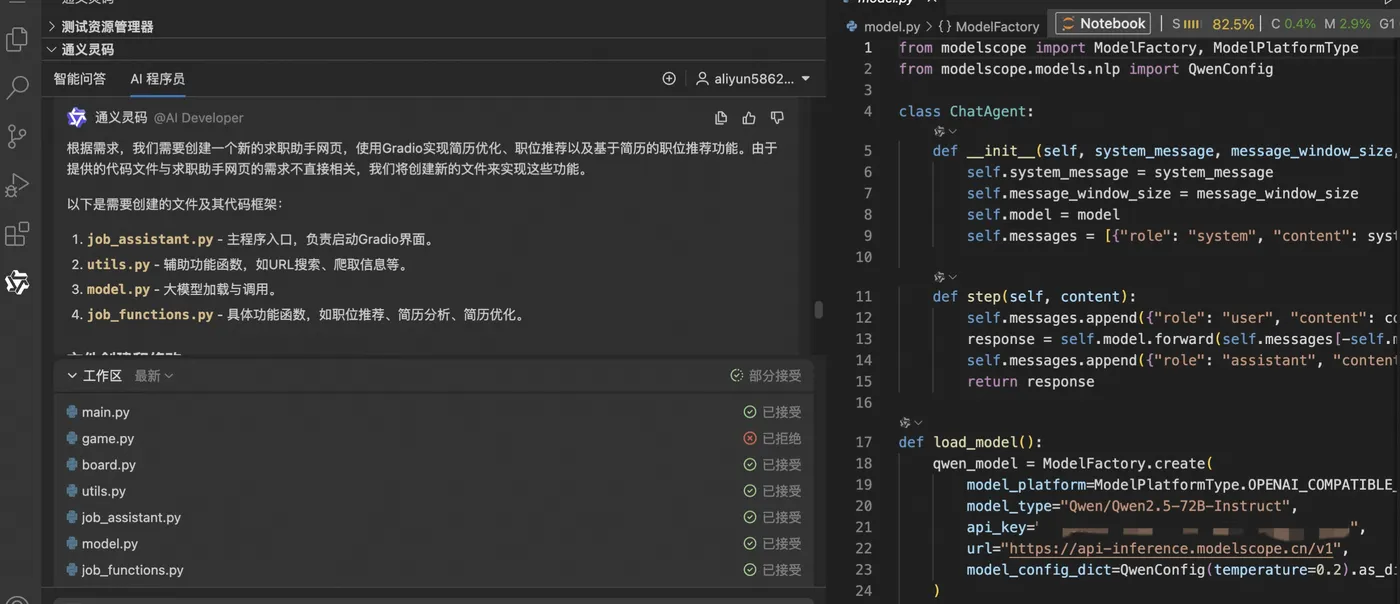Click the accepted check icon for job_functions.py
Screen dimensions: 1400x604
(750, 570)
